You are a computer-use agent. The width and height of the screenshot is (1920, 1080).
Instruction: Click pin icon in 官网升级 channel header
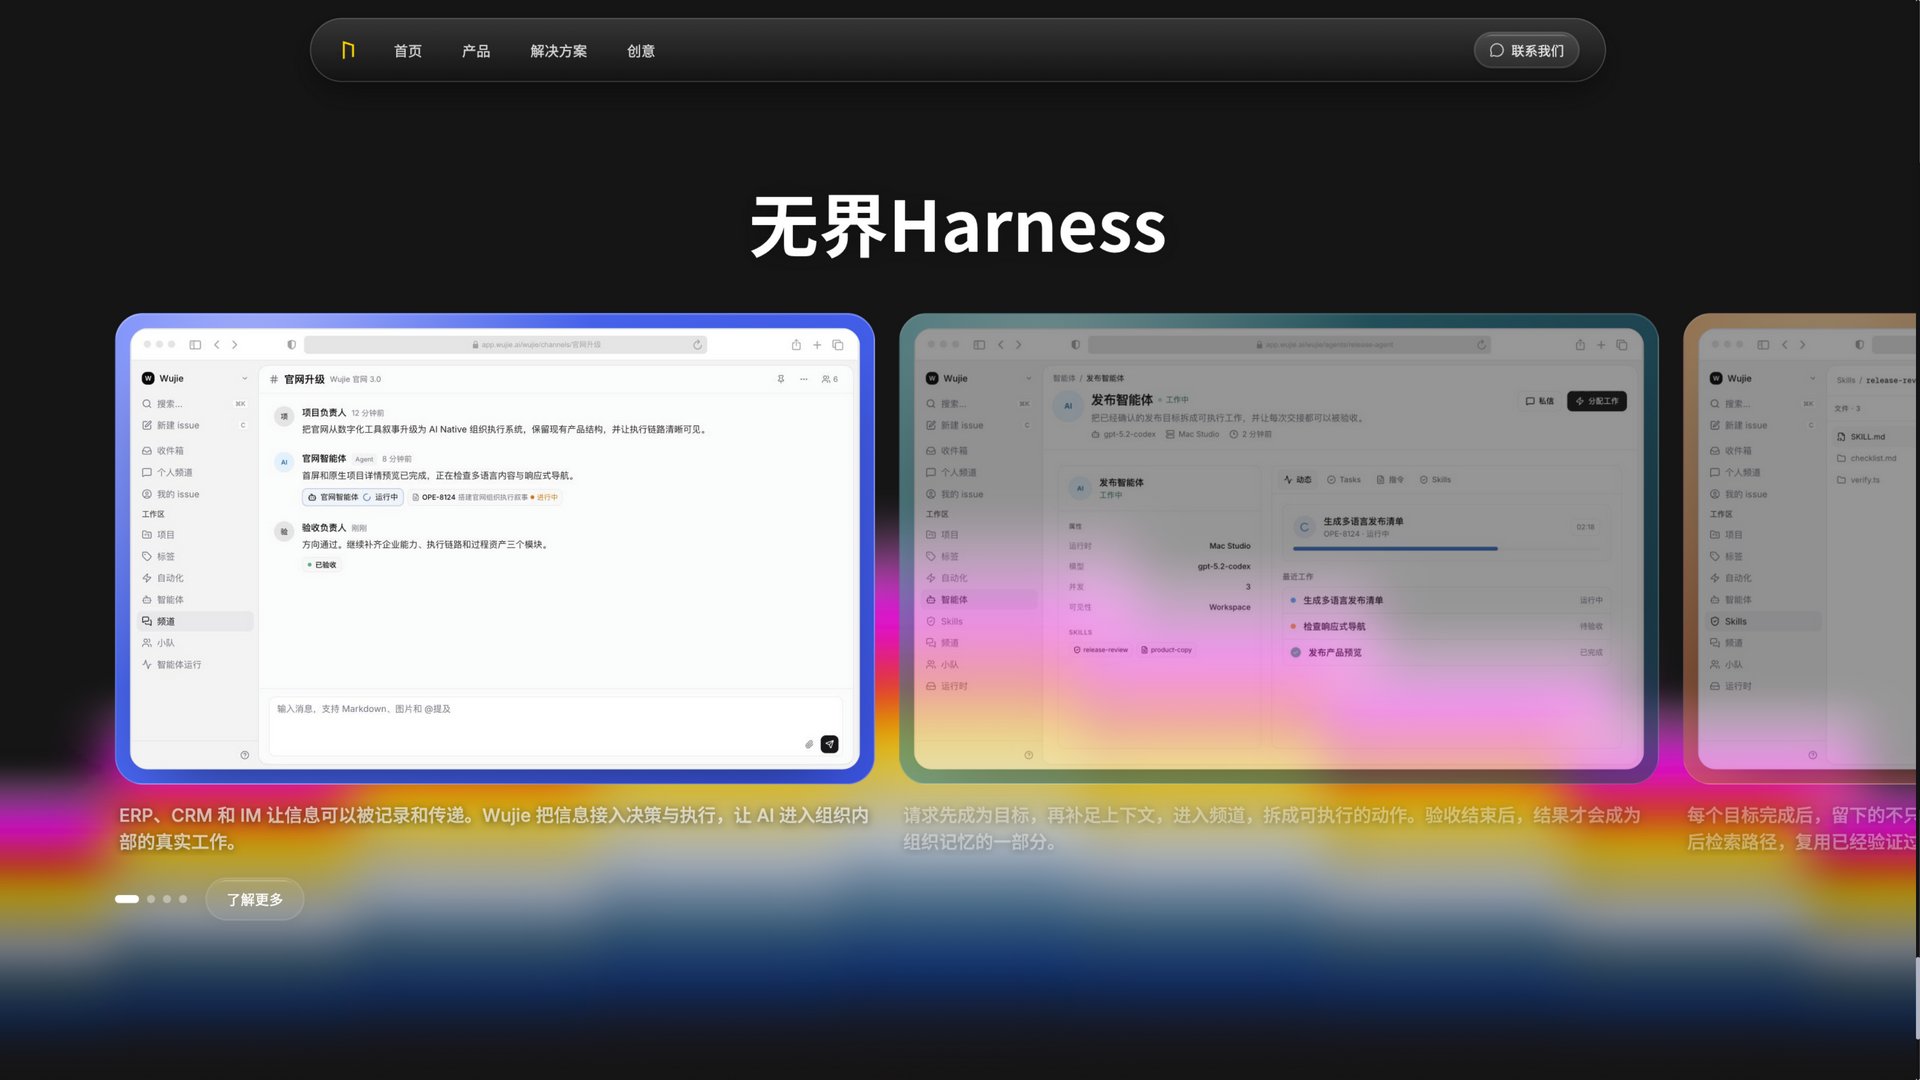(781, 379)
